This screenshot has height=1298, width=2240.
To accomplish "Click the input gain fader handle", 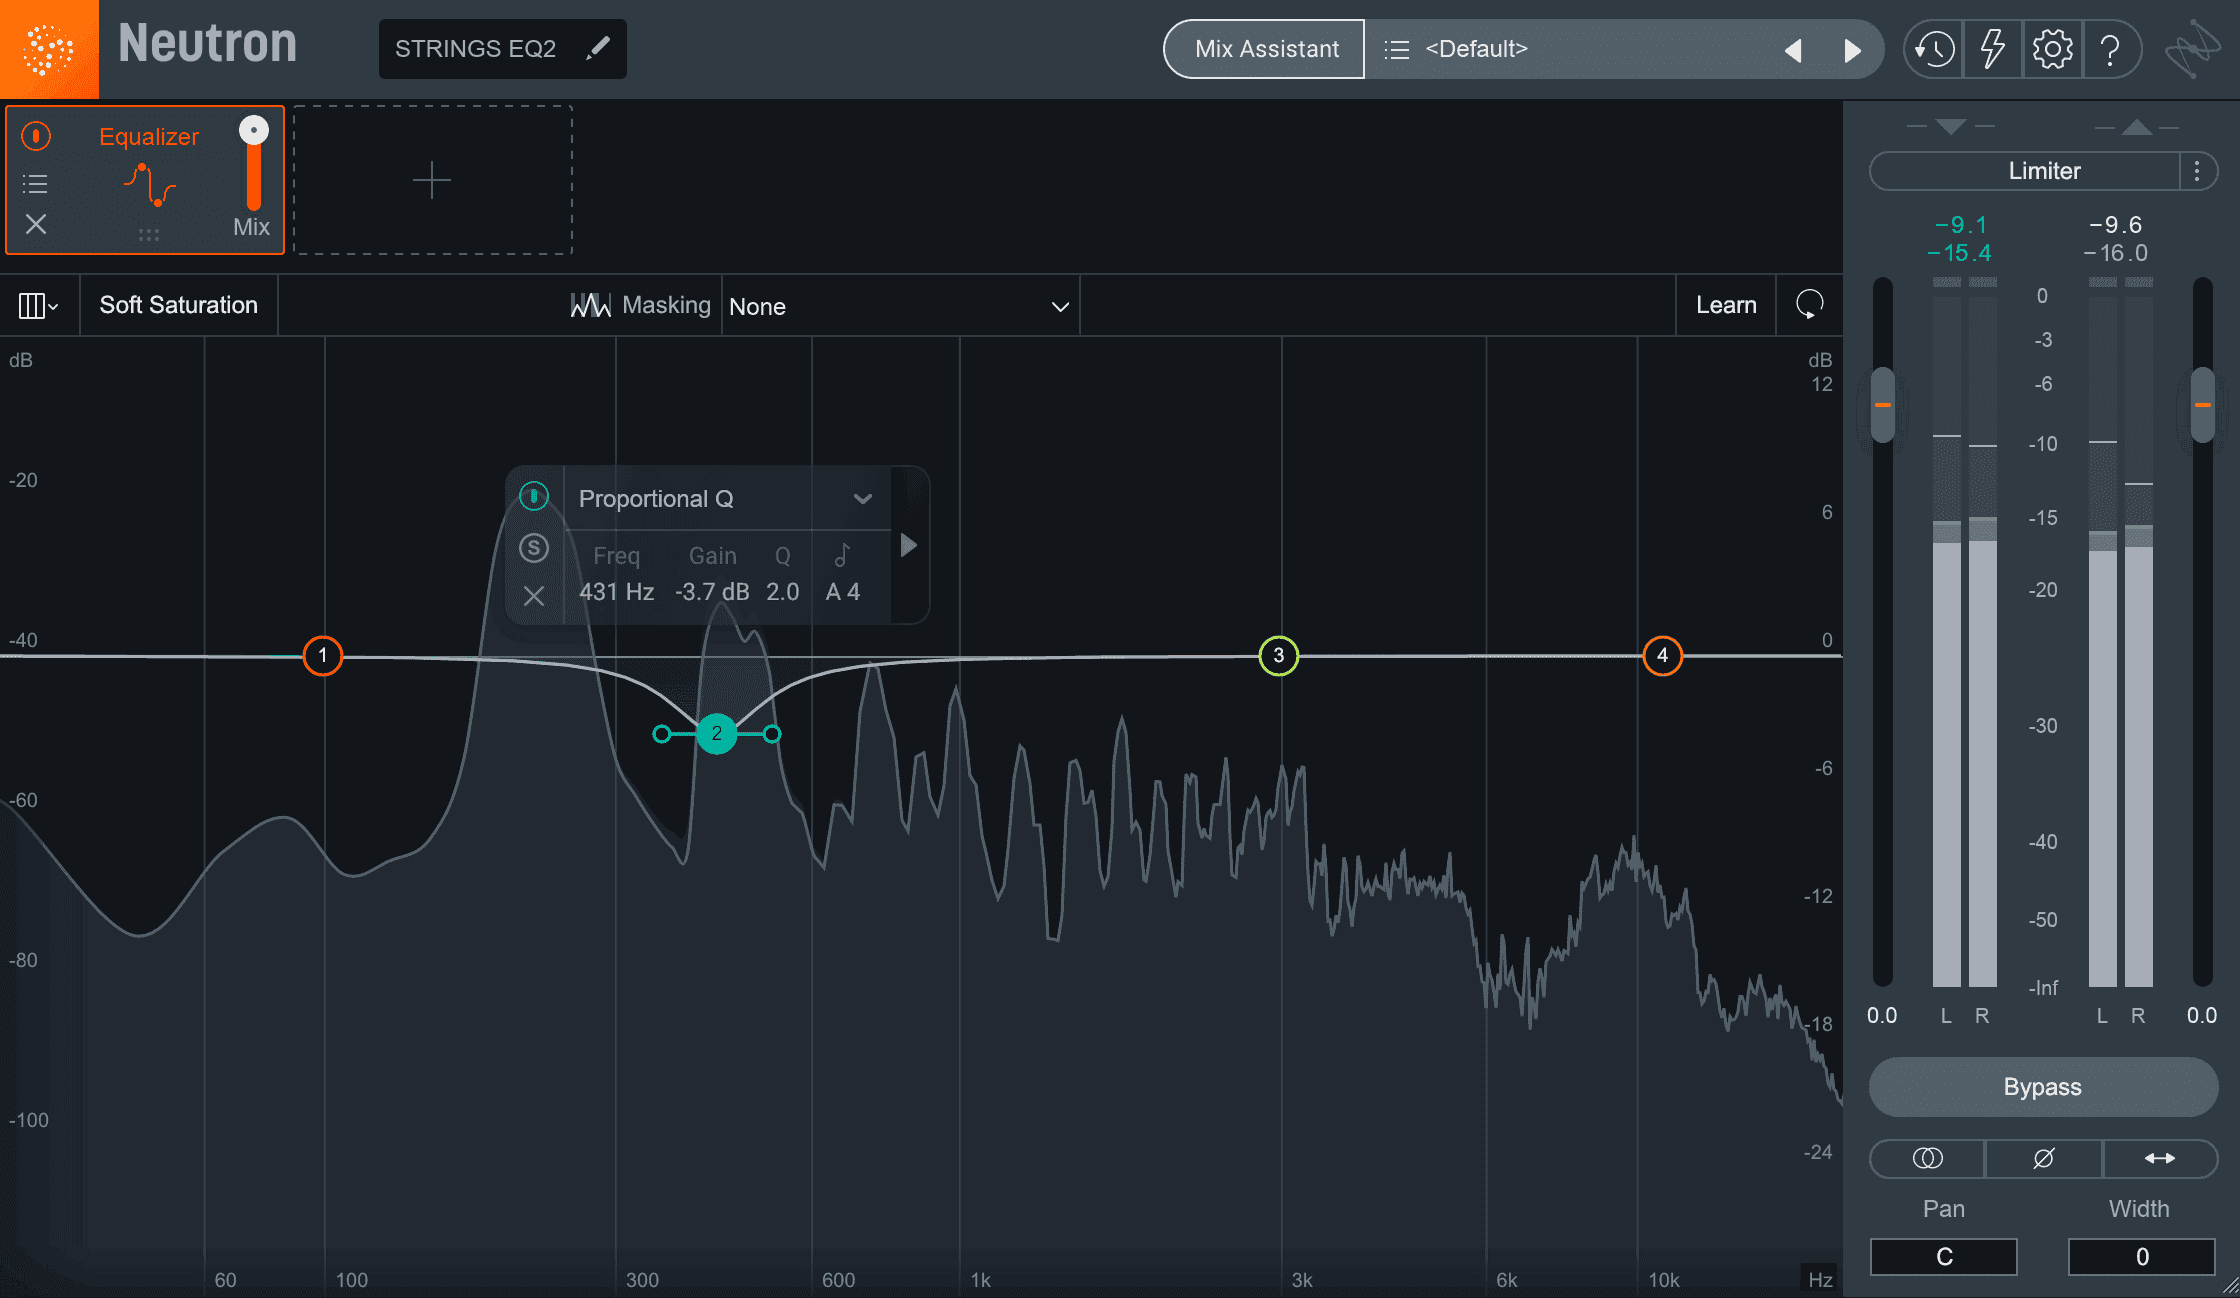I will click(x=1883, y=405).
